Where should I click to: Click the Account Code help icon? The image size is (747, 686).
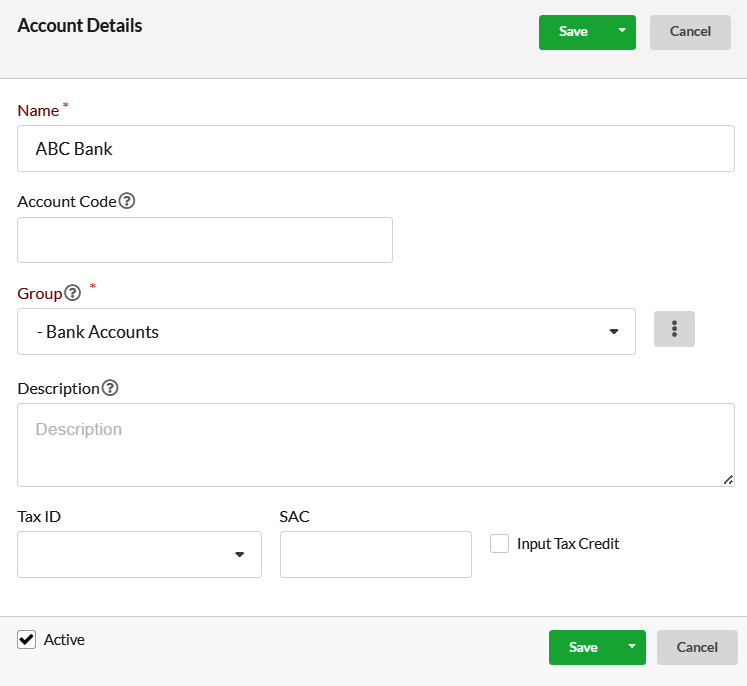pos(127,201)
